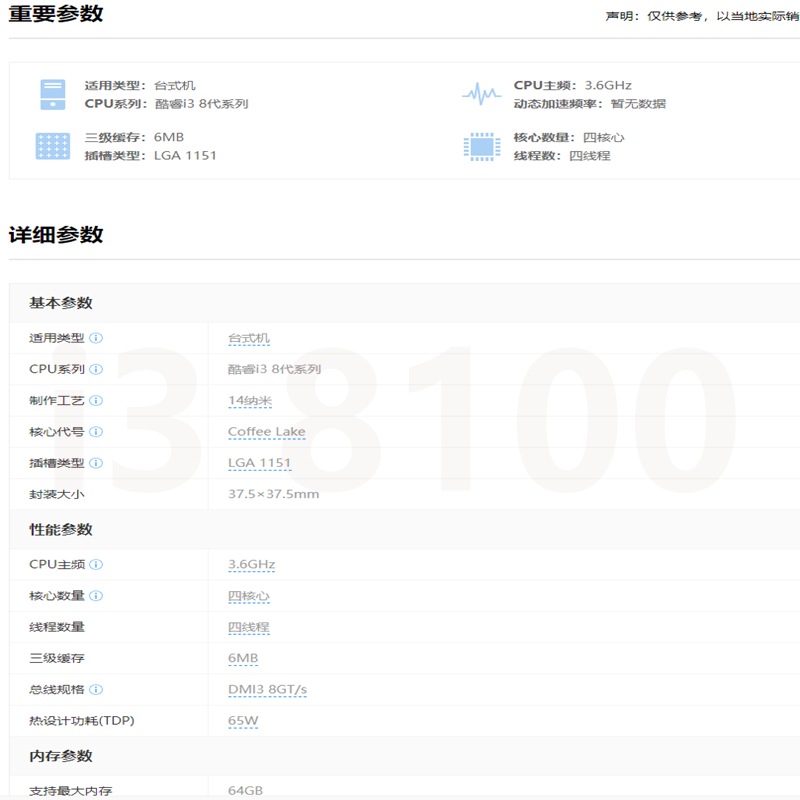Select 酷睿i3 8代系列 in 重要参数 summary

[x=202, y=104]
